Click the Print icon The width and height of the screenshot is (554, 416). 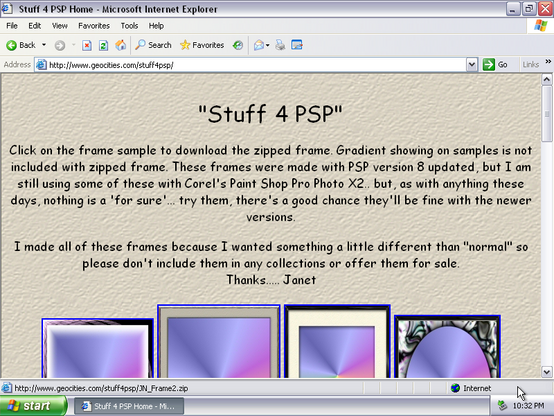tap(280, 45)
